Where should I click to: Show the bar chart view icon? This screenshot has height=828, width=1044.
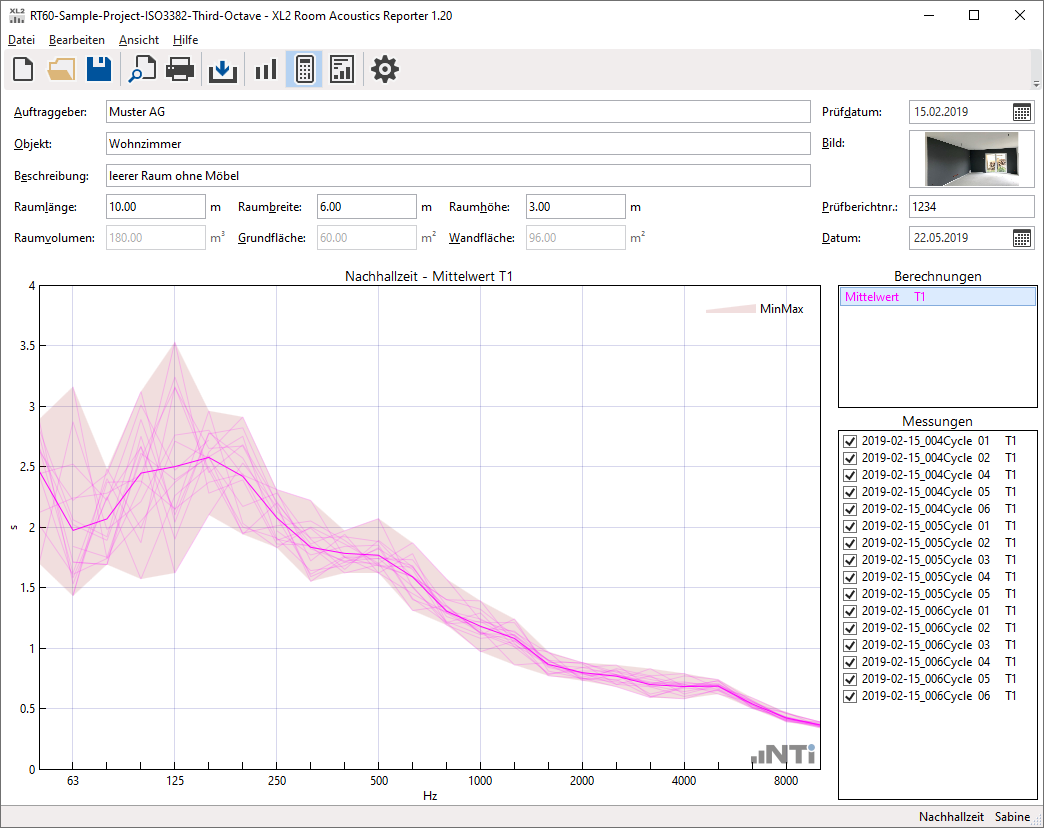(x=265, y=70)
